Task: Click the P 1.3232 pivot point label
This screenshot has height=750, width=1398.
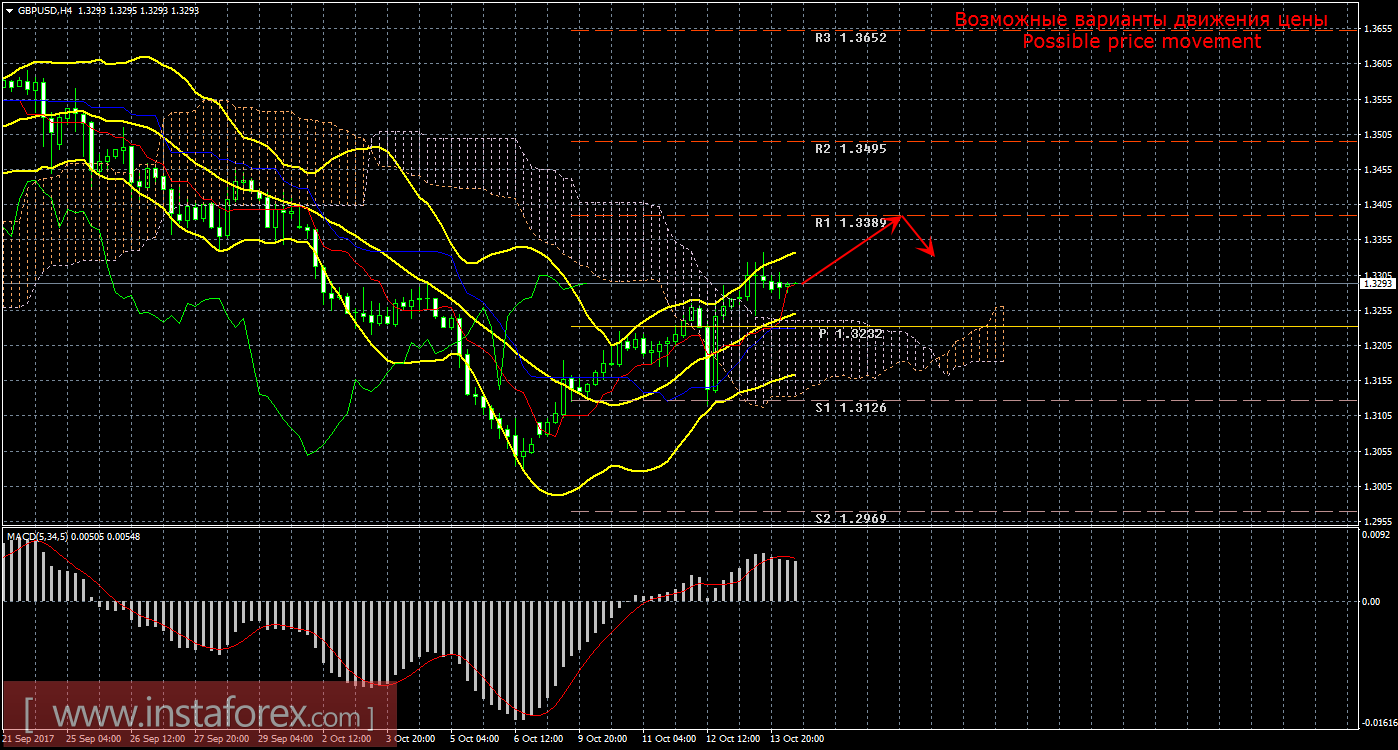Action: coord(851,334)
